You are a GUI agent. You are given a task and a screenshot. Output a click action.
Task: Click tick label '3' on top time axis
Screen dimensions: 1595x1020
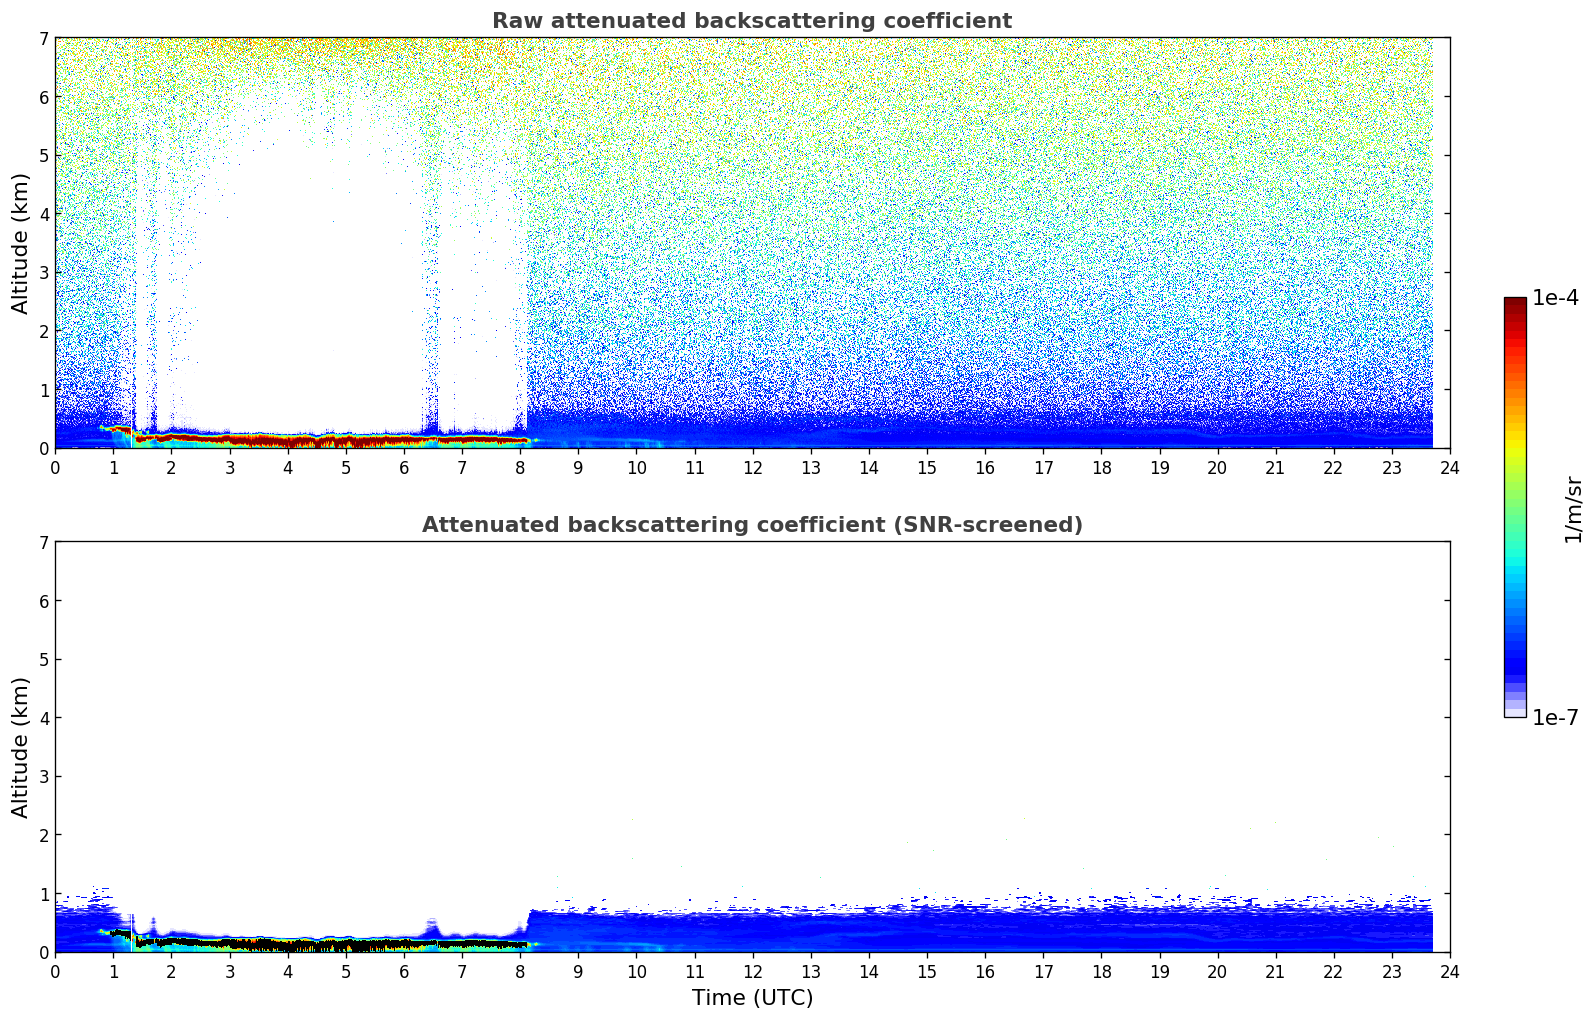pyautogui.click(x=229, y=467)
